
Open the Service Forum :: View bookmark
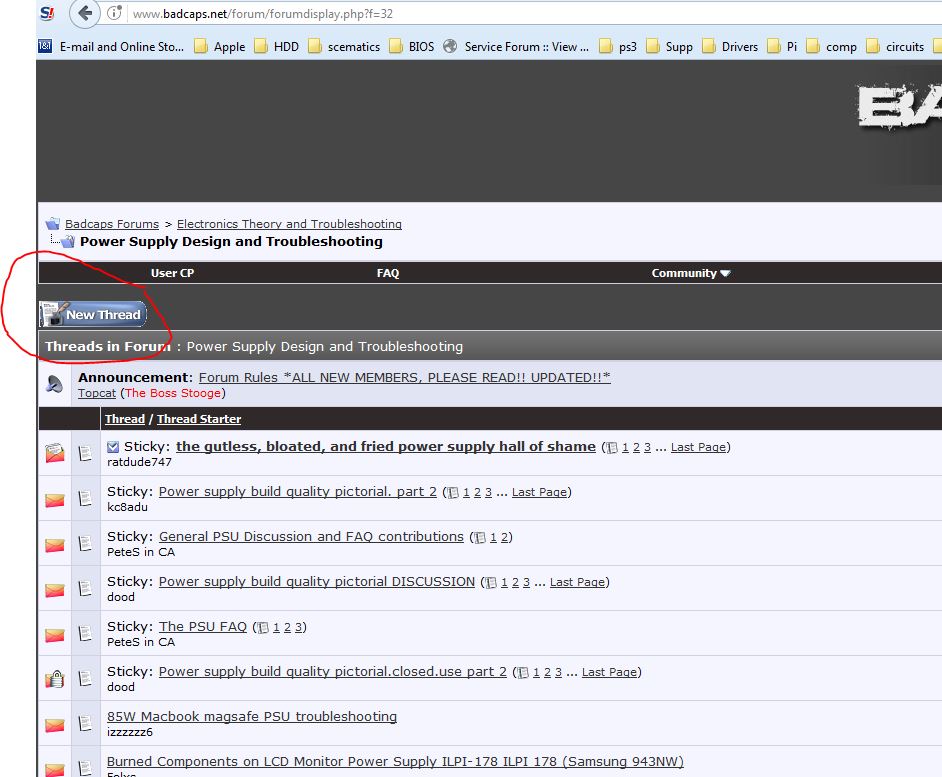(516, 47)
